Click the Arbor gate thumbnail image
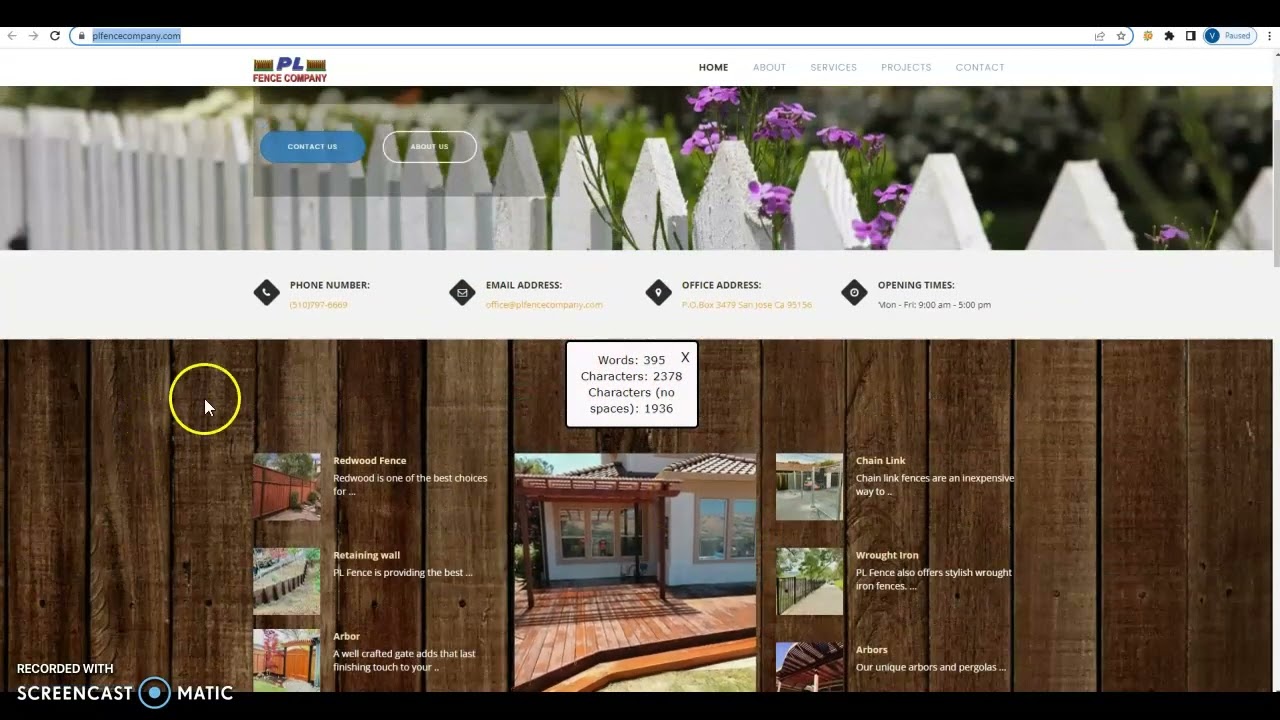The image size is (1280, 720). tap(287, 659)
